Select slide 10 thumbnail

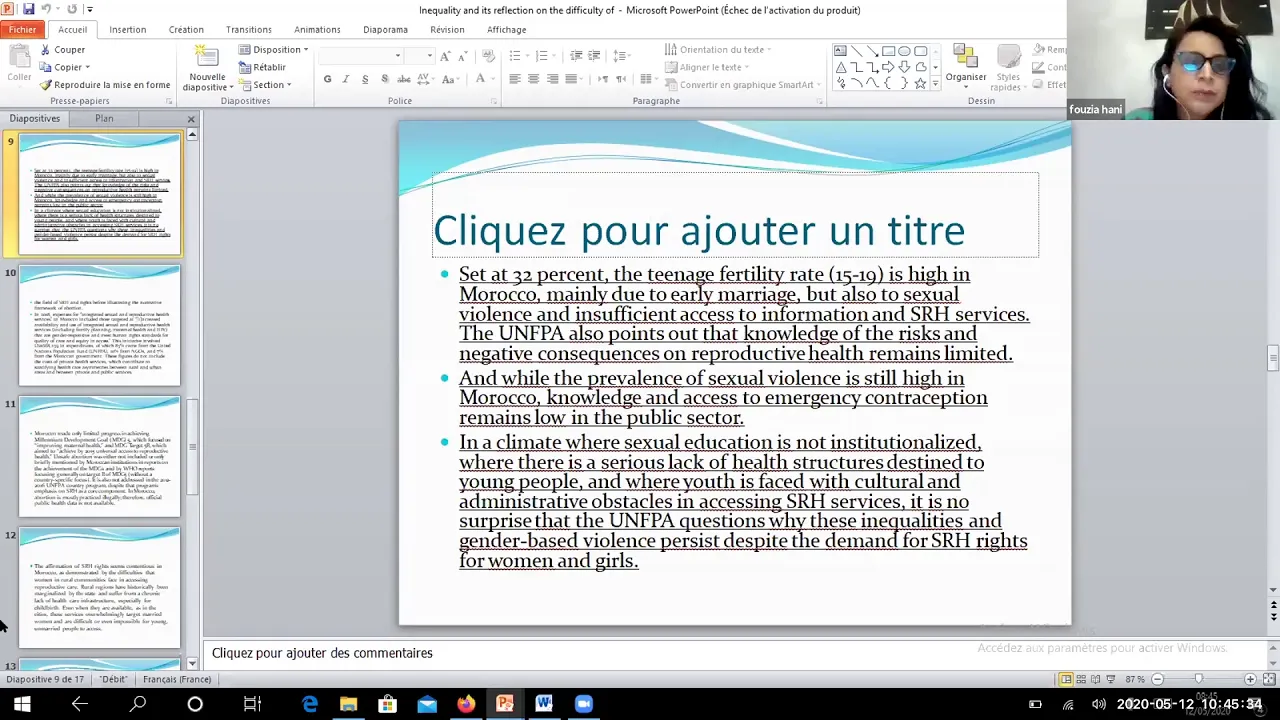pos(100,326)
